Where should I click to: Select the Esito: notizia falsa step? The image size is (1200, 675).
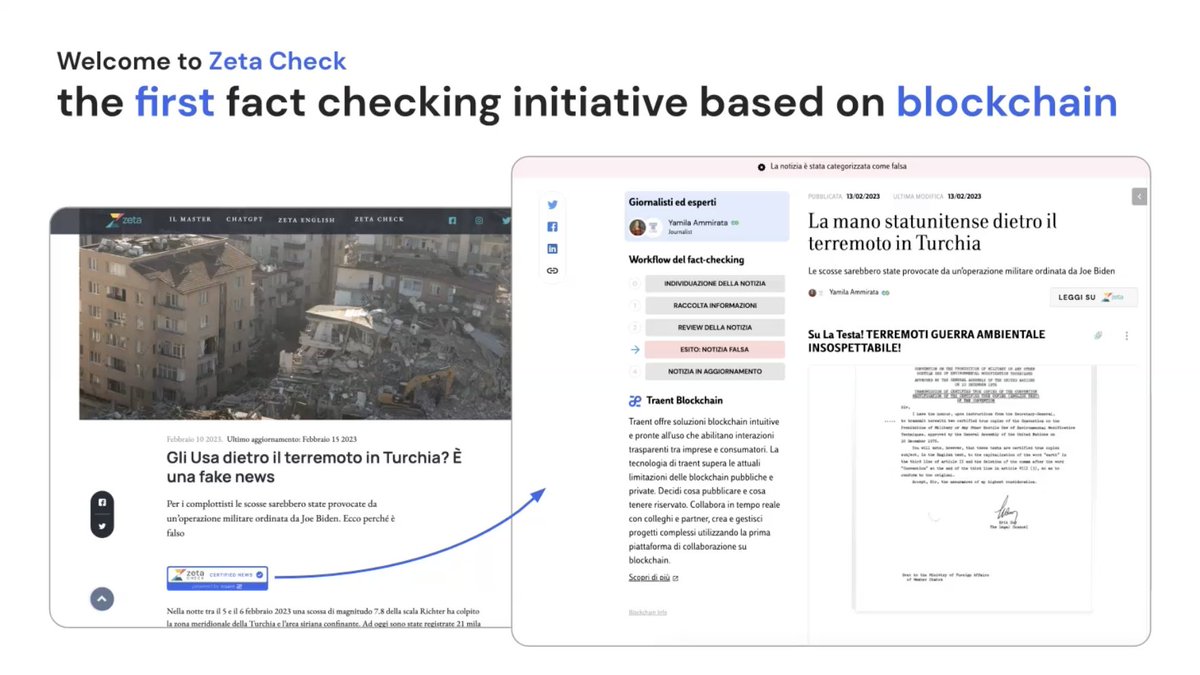click(715, 350)
